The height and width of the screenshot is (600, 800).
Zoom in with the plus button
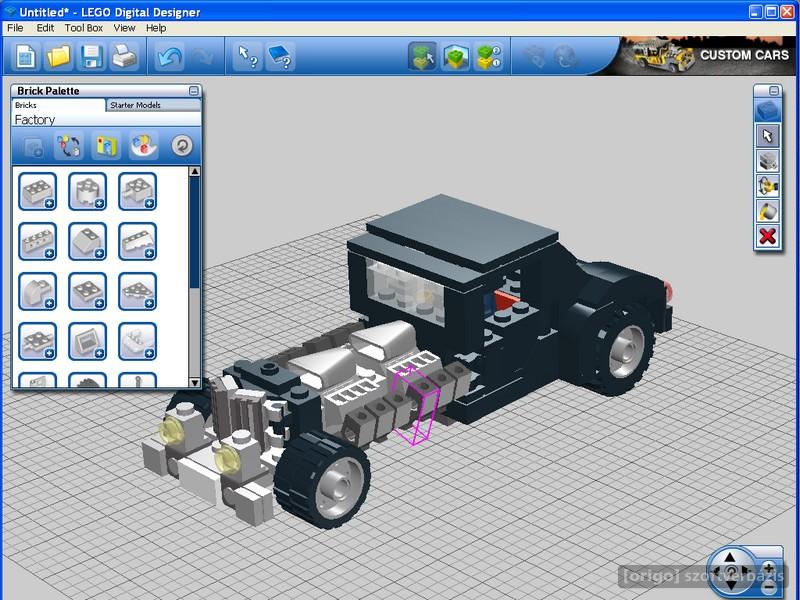click(769, 568)
